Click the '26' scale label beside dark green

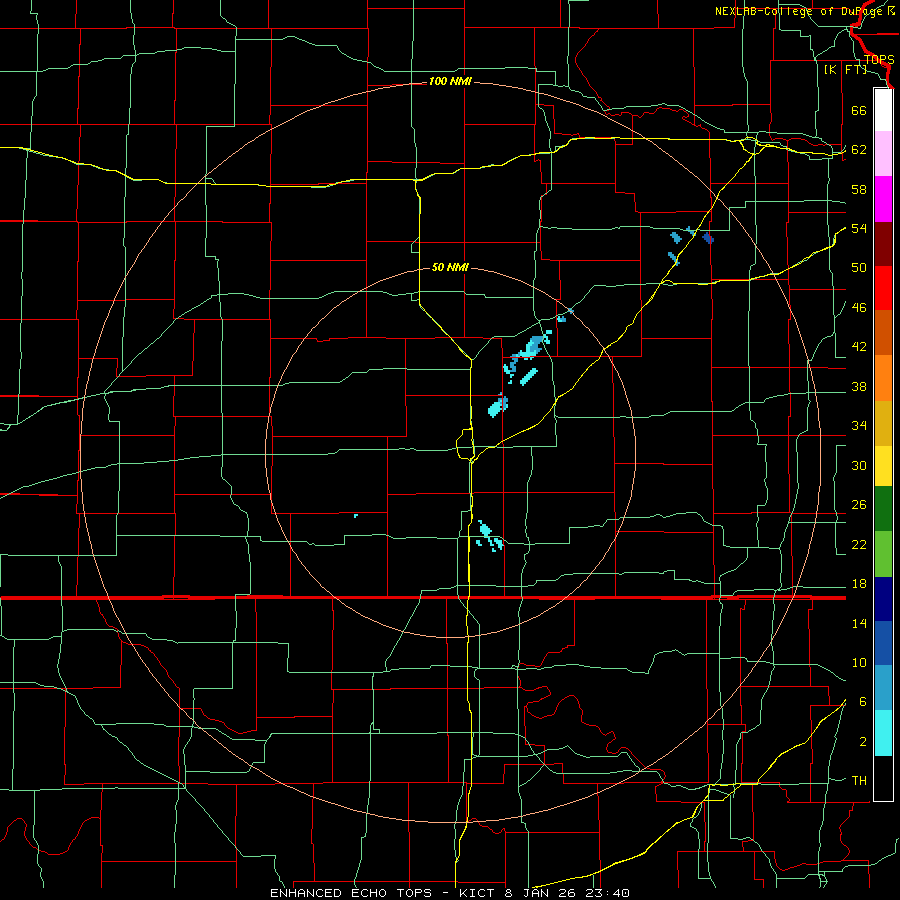point(859,505)
